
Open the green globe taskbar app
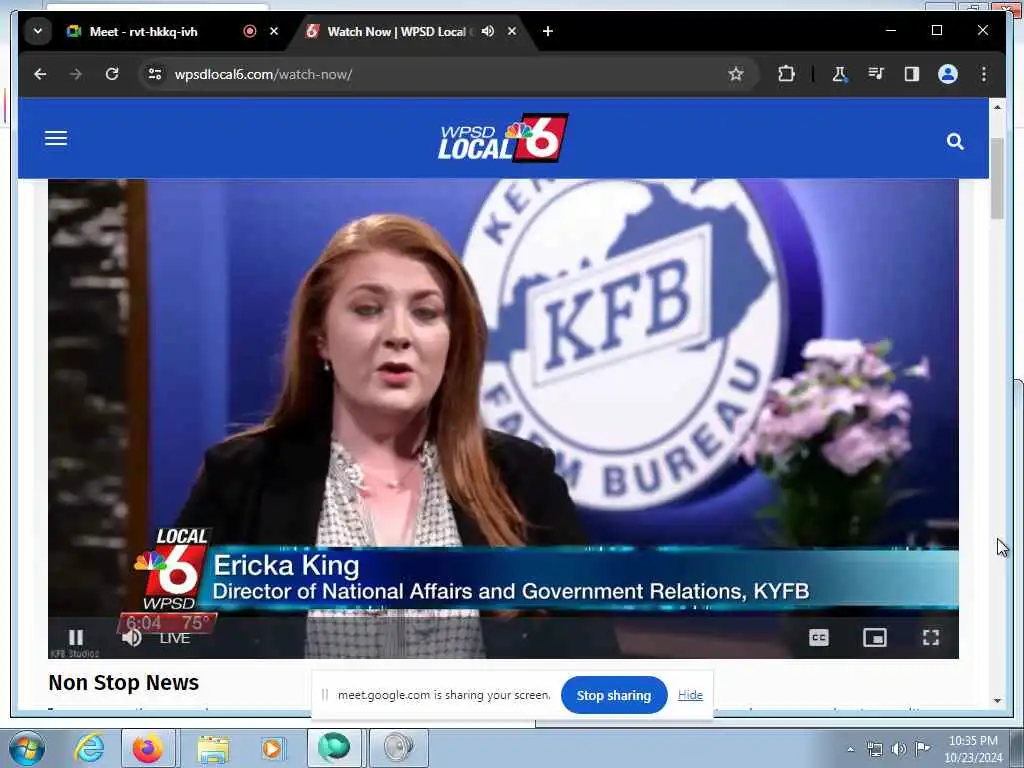pyautogui.click(x=334, y=748)
